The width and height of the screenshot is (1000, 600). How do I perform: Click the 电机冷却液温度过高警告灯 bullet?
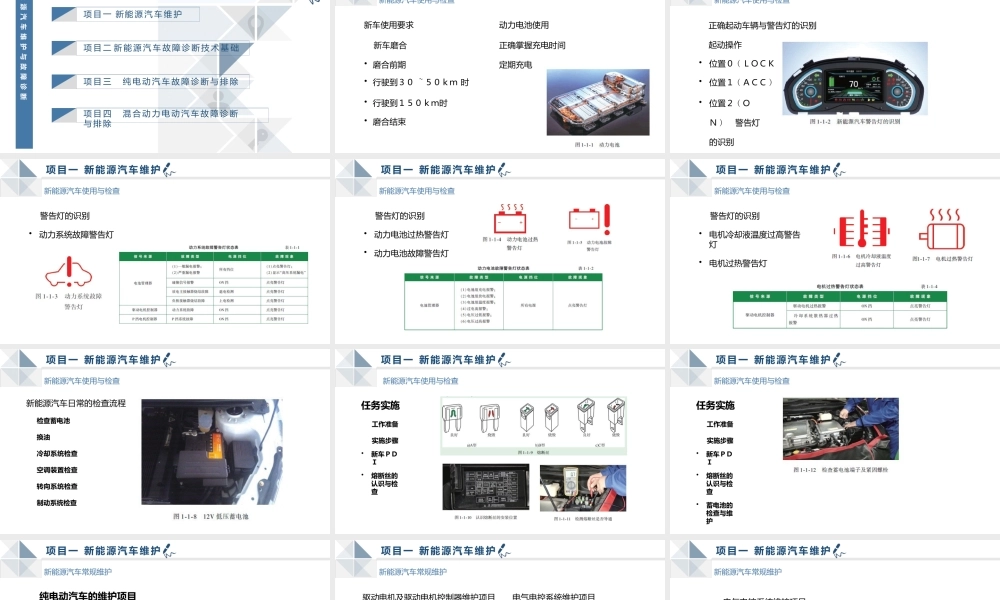(754, 239)
